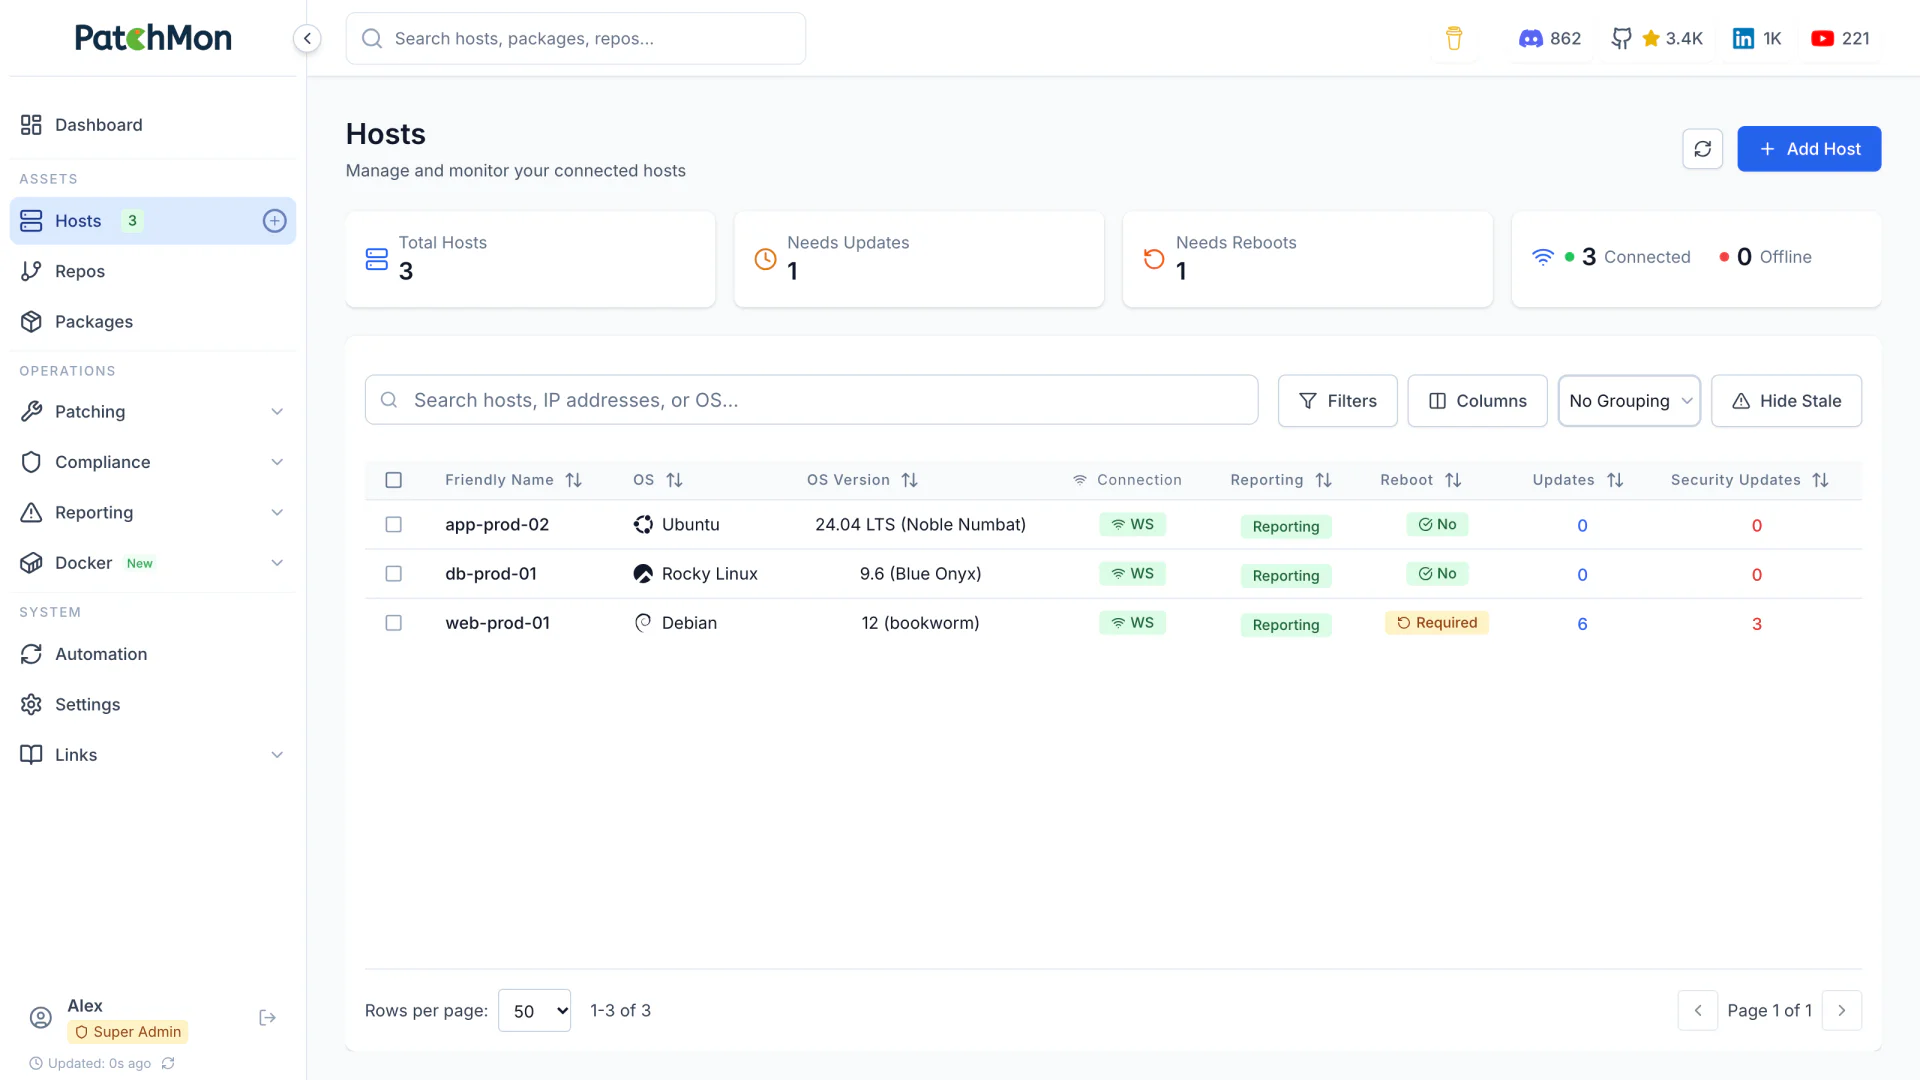
Task: Sort by OS Version column arrows
Action: (x=910, y=480)
